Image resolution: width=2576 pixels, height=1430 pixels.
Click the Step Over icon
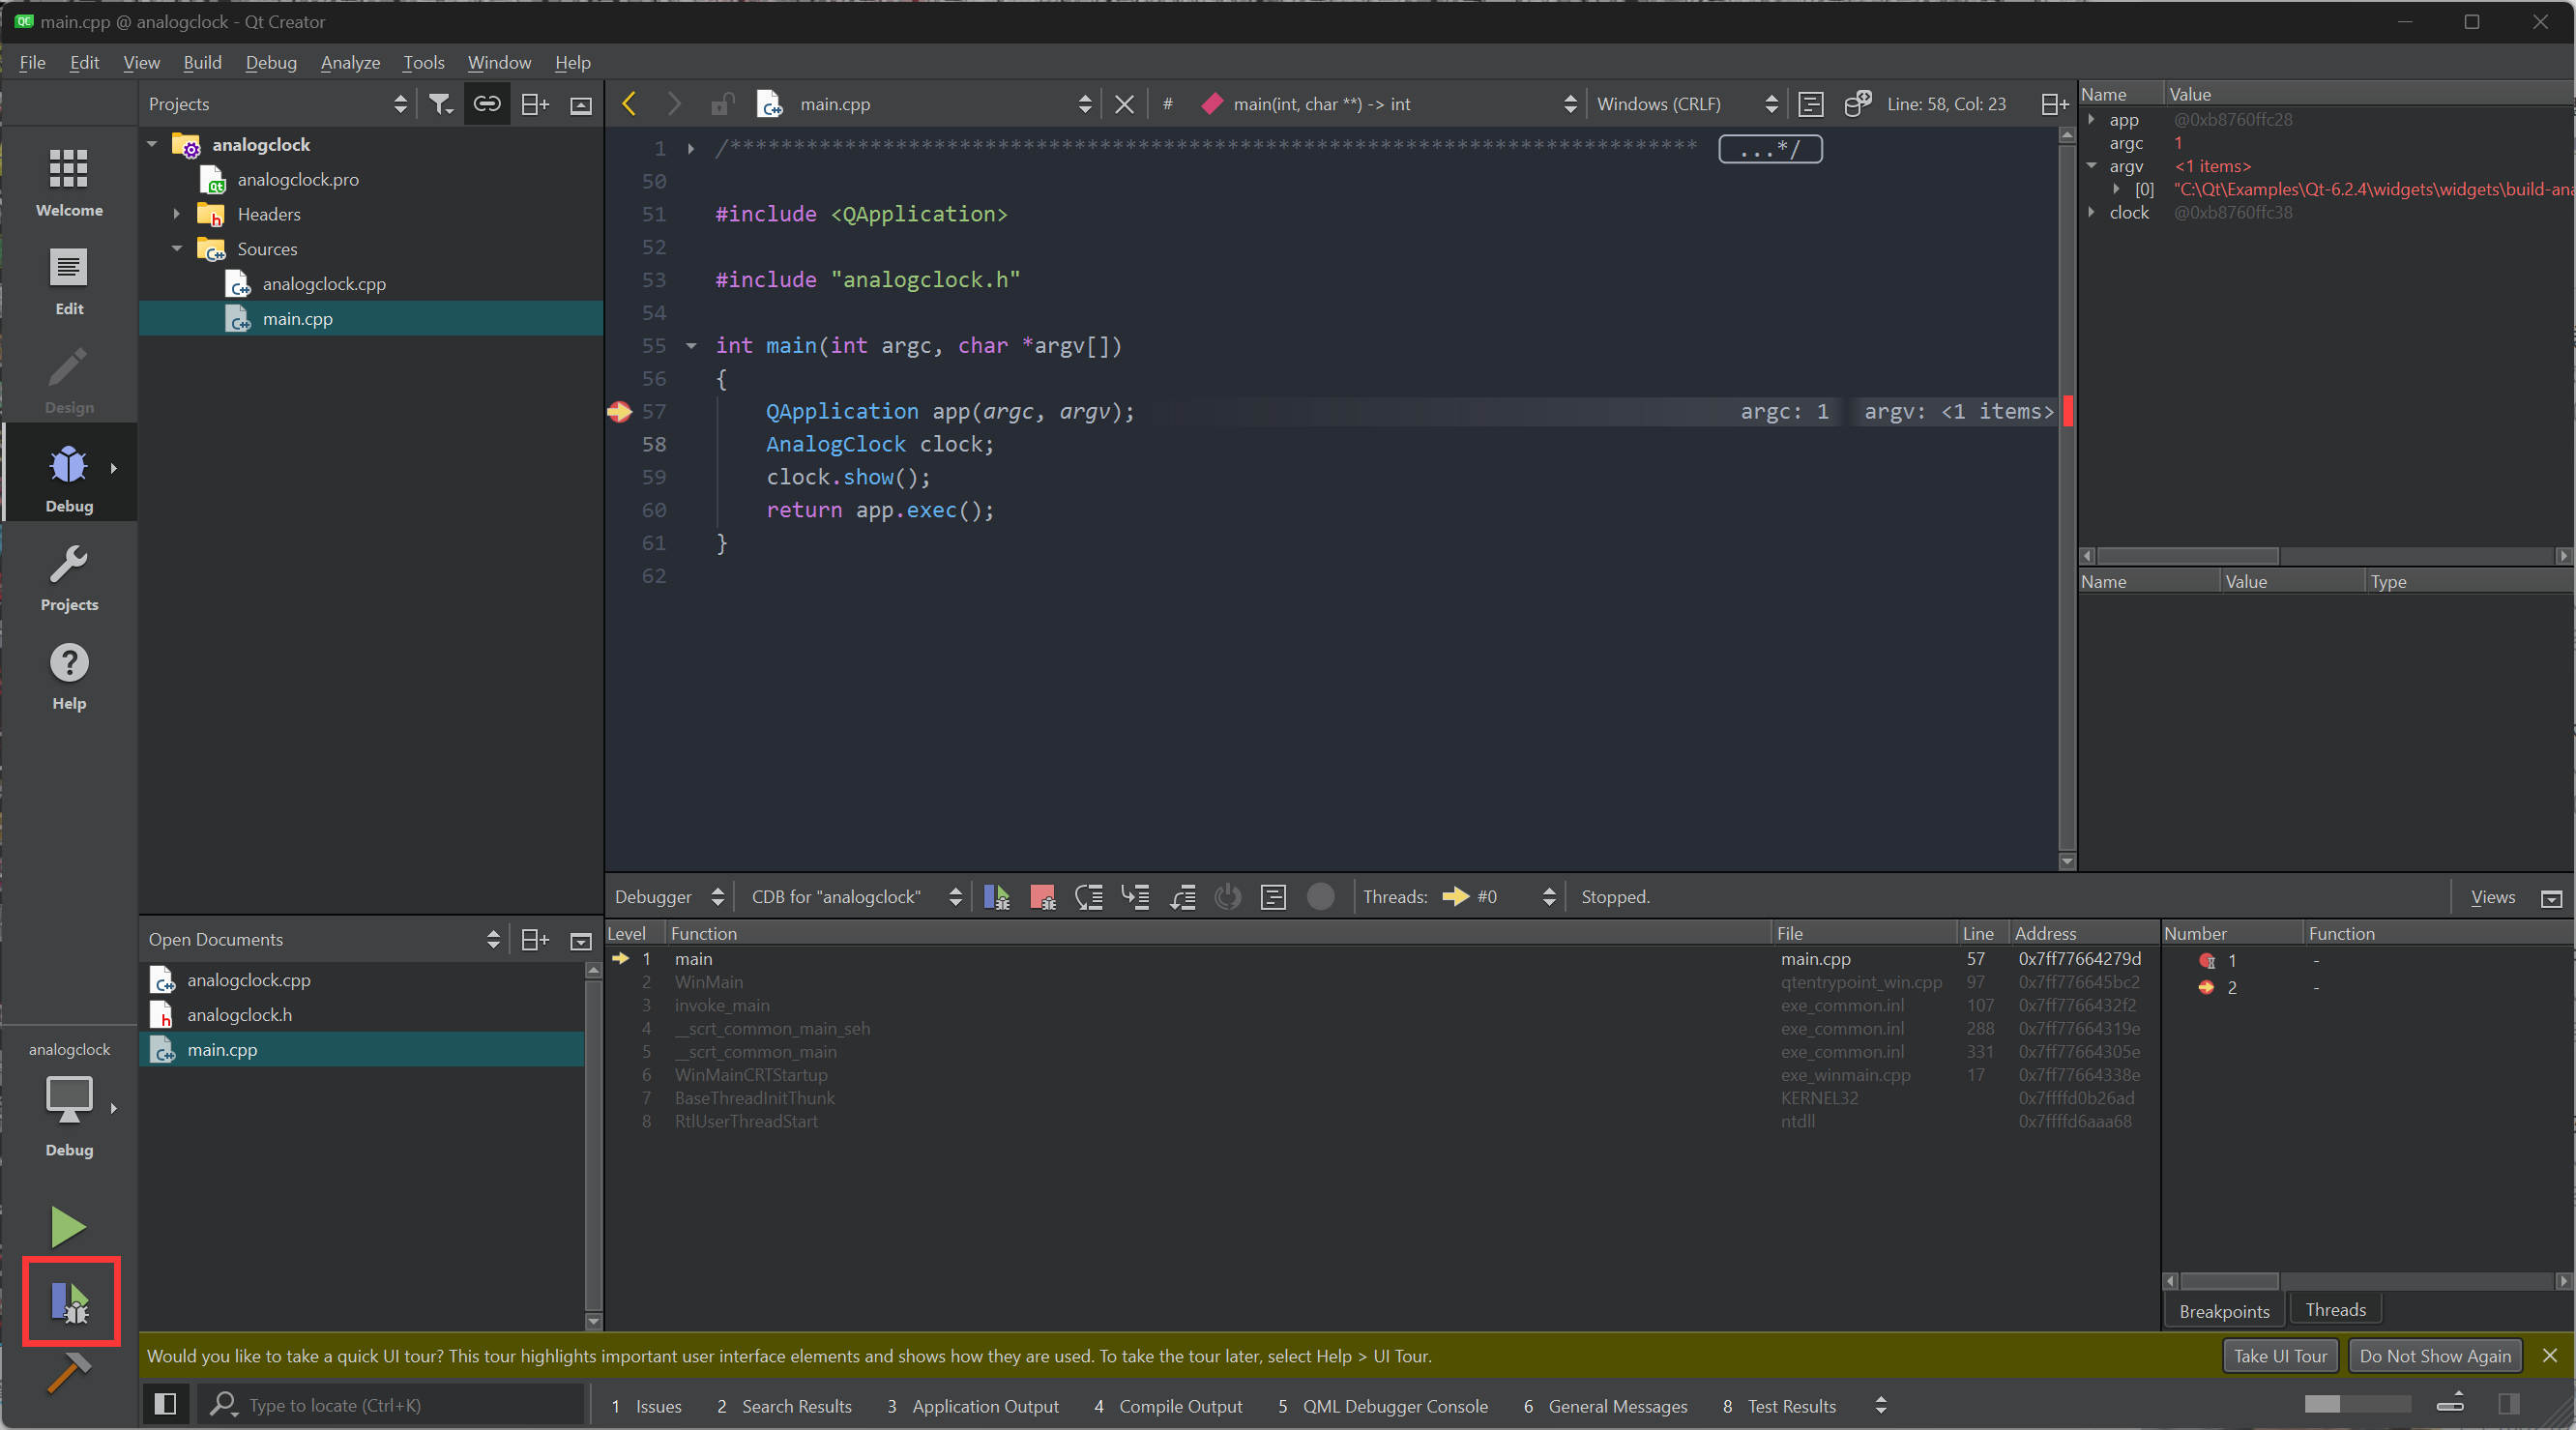1088,897
